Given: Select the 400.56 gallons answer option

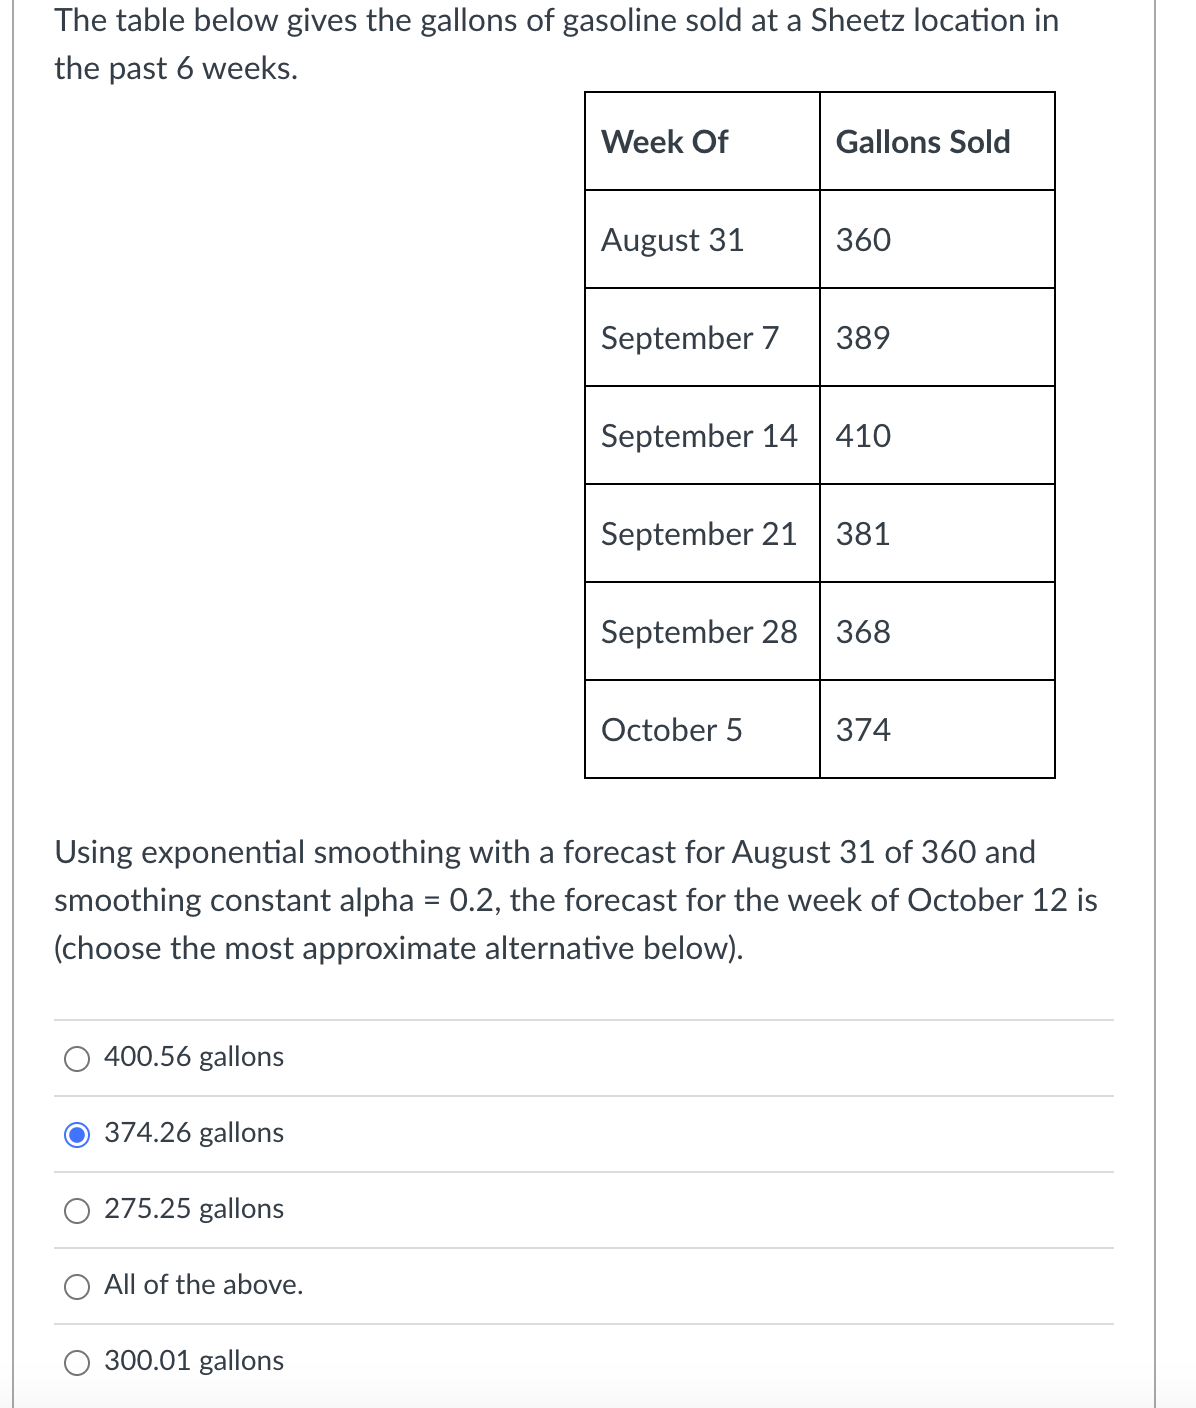Looking at the screenshot, I should (x=76, y=1058).
